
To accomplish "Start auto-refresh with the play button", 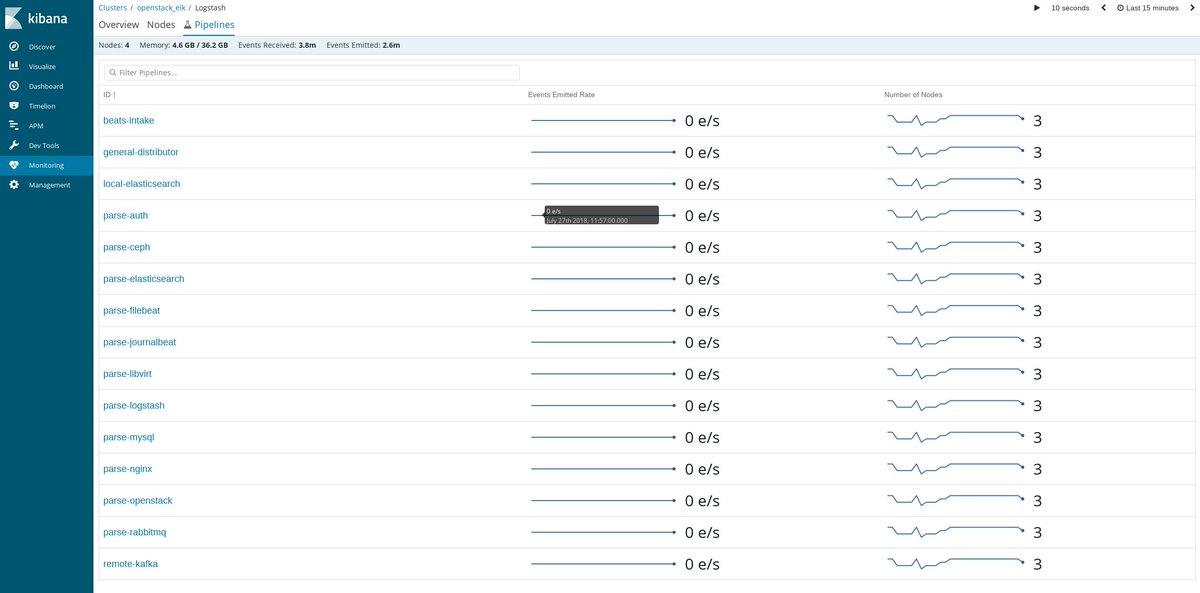I will (x=1036, y=7).
